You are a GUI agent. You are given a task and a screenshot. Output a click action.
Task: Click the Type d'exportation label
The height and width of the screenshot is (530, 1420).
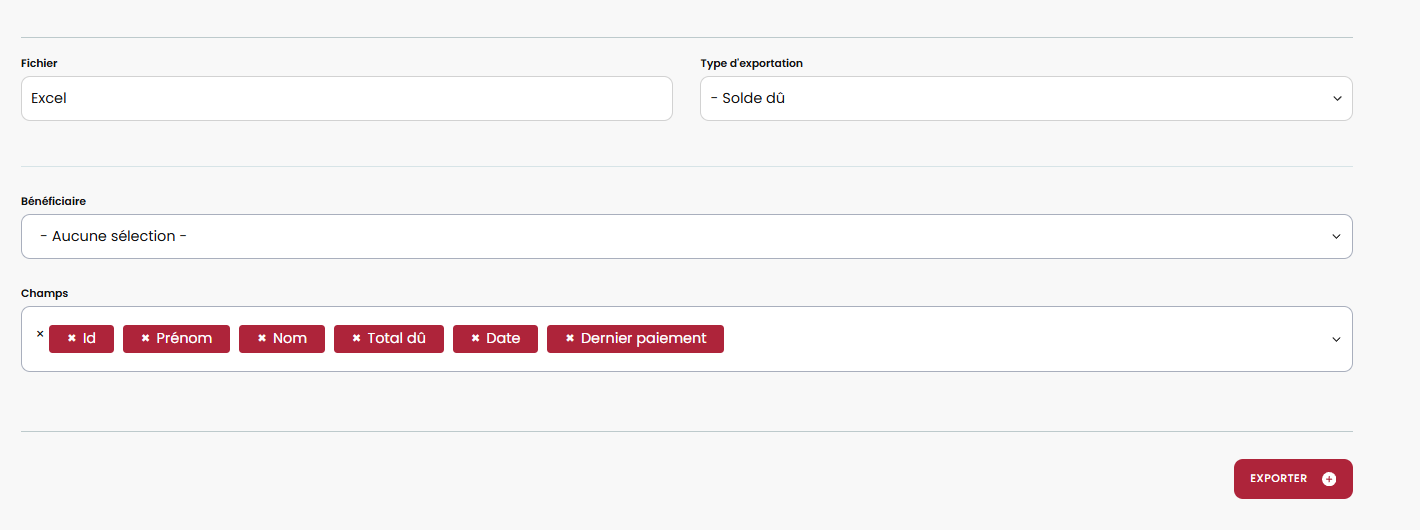point(751,63)
